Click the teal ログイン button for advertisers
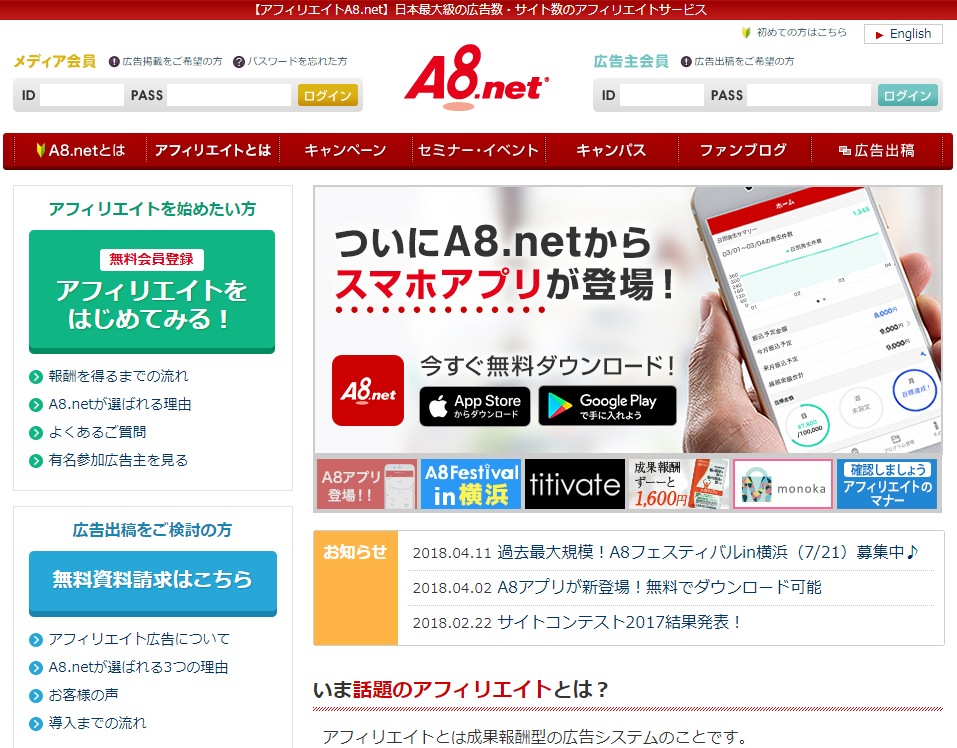957x748 pixels. (908, 95)
